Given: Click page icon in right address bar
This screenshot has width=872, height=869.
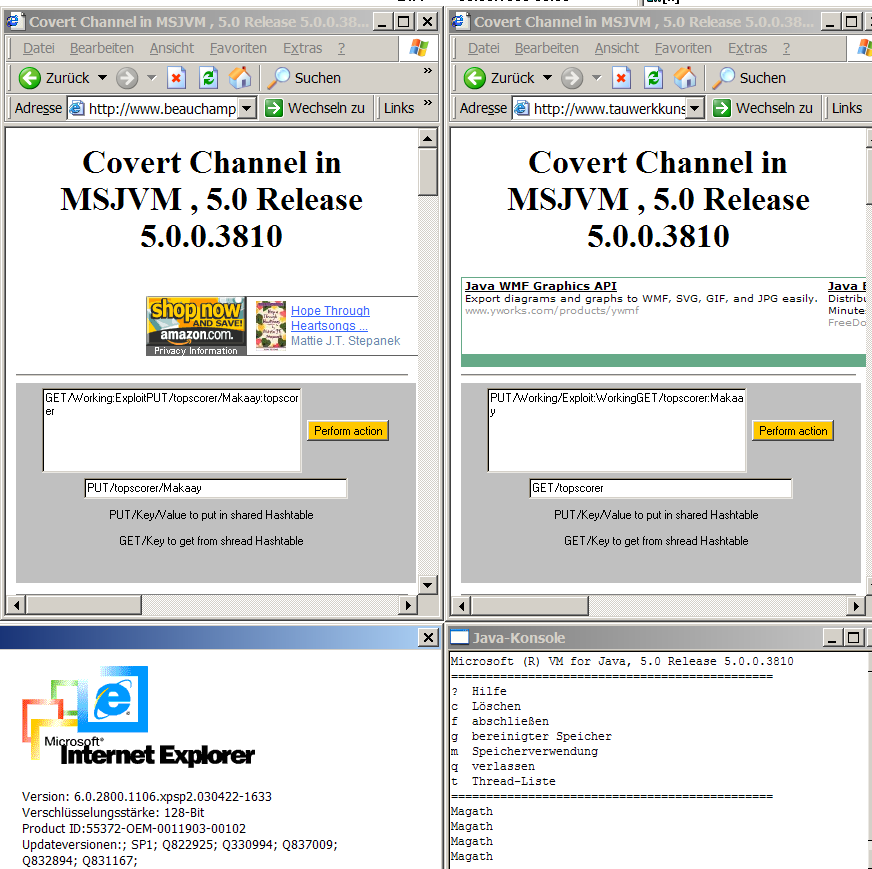Looking at the screenshot, I should point(522,108).
